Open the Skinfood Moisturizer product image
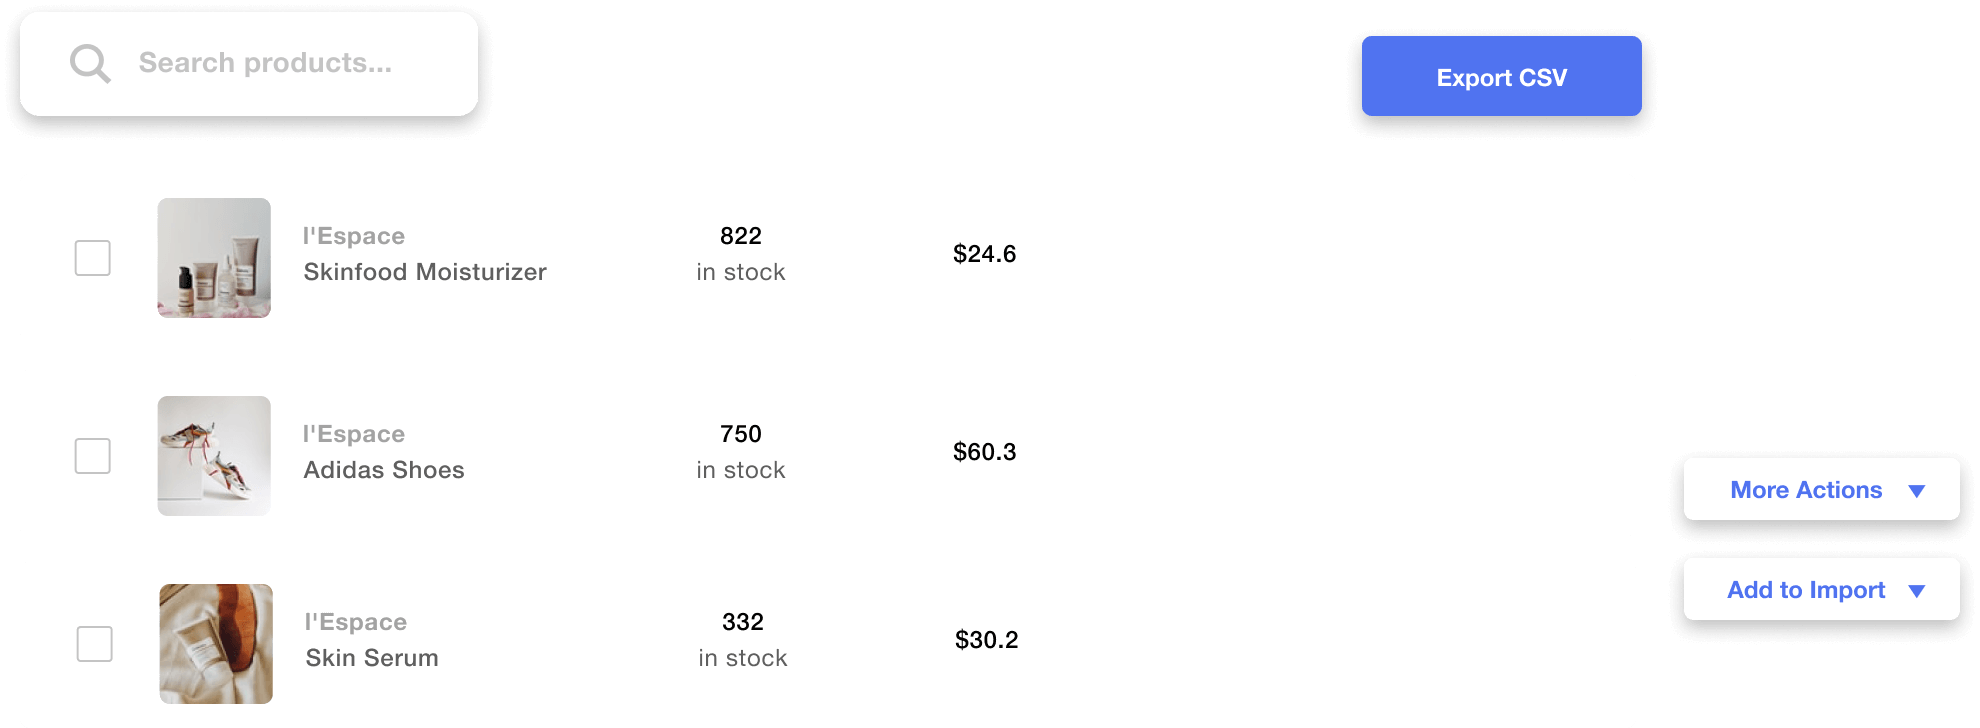 (214, 258)
